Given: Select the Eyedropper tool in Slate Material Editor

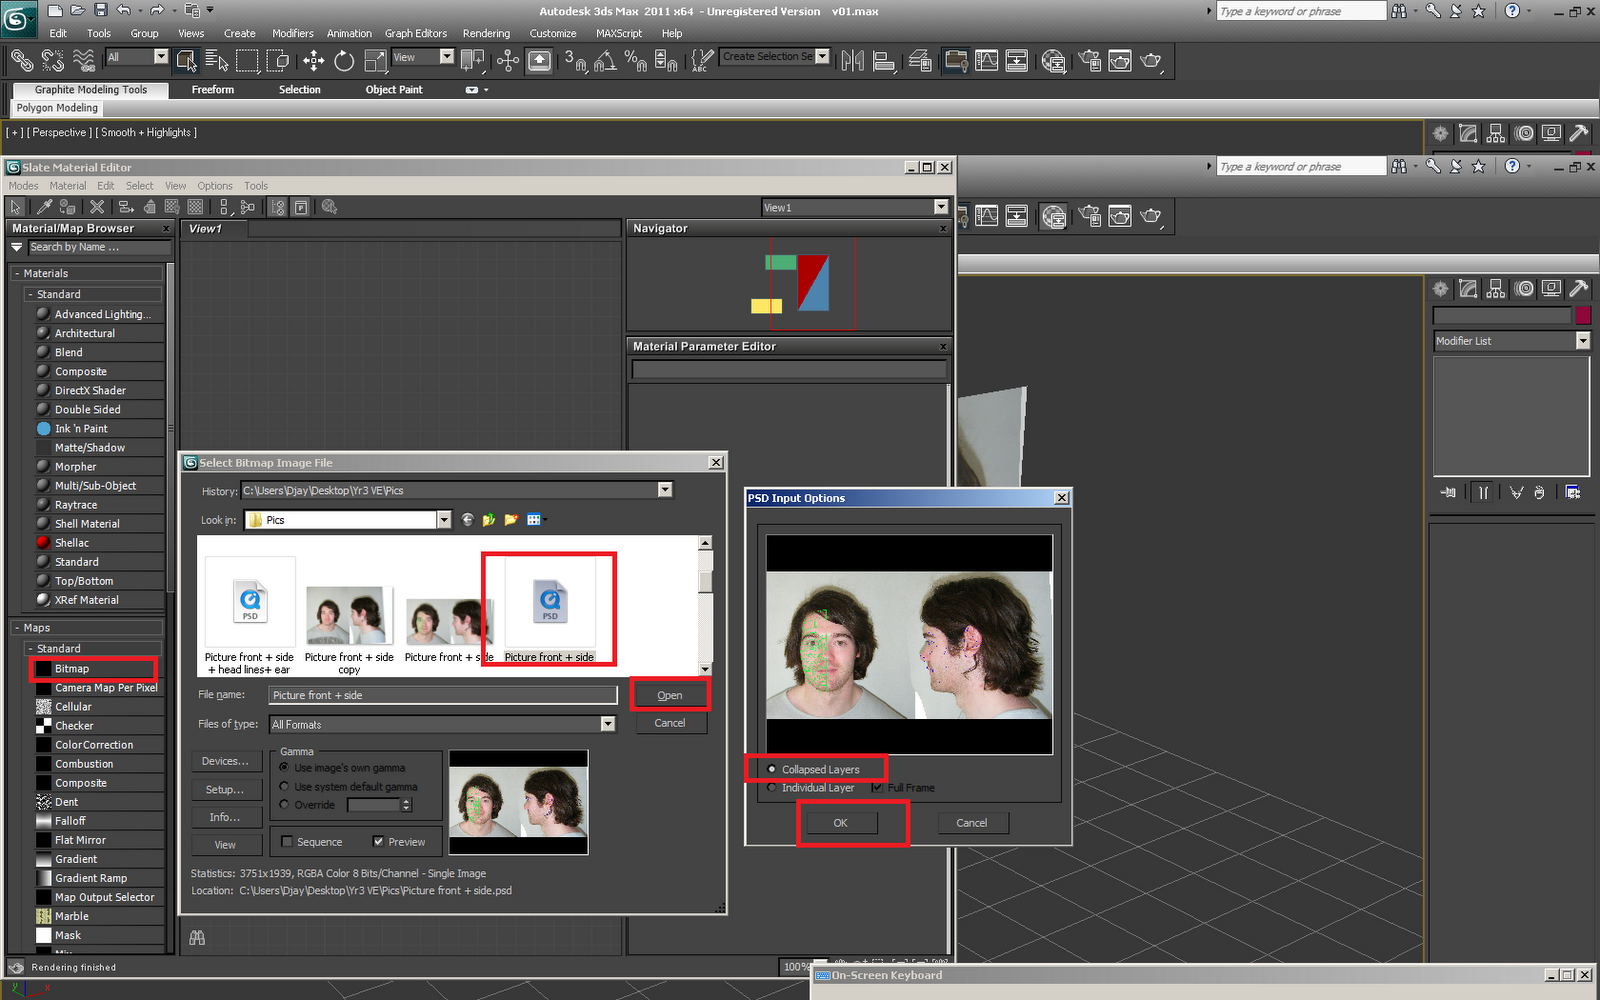Looking at the screenshot, I should click(x=44, y=207).
